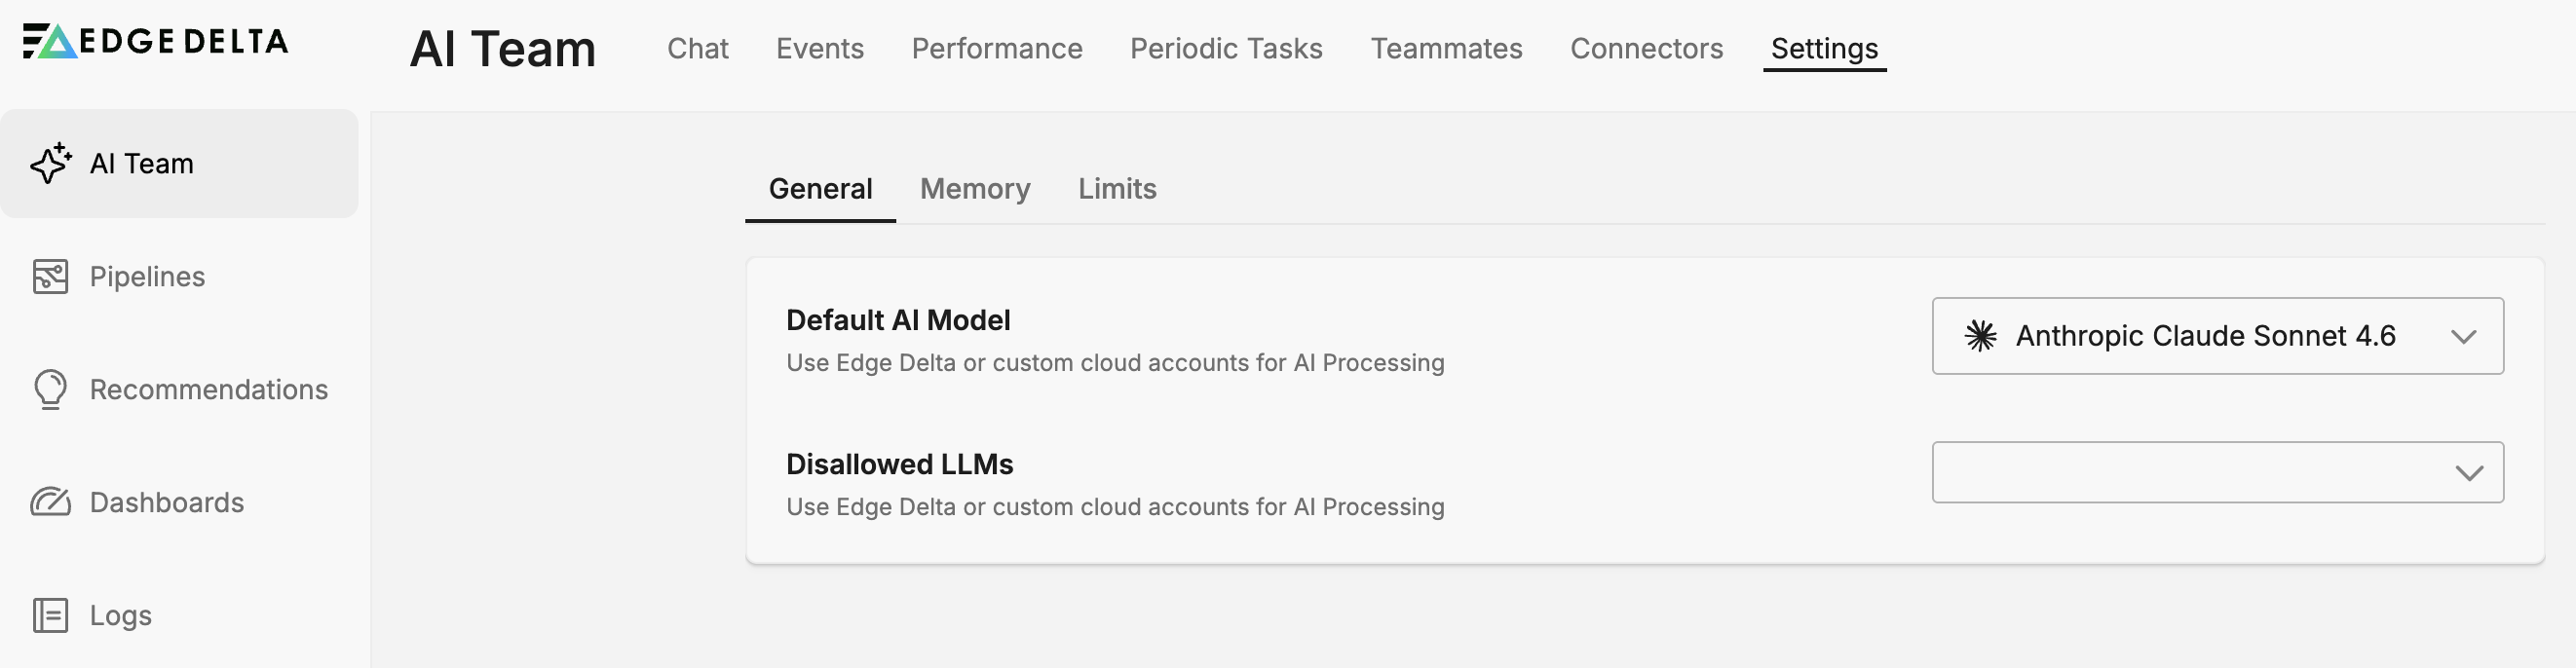The width and height of the screenshot is (2576, 668).
Task: Click the Recommendations sidebar link
Action: (208, 390)
